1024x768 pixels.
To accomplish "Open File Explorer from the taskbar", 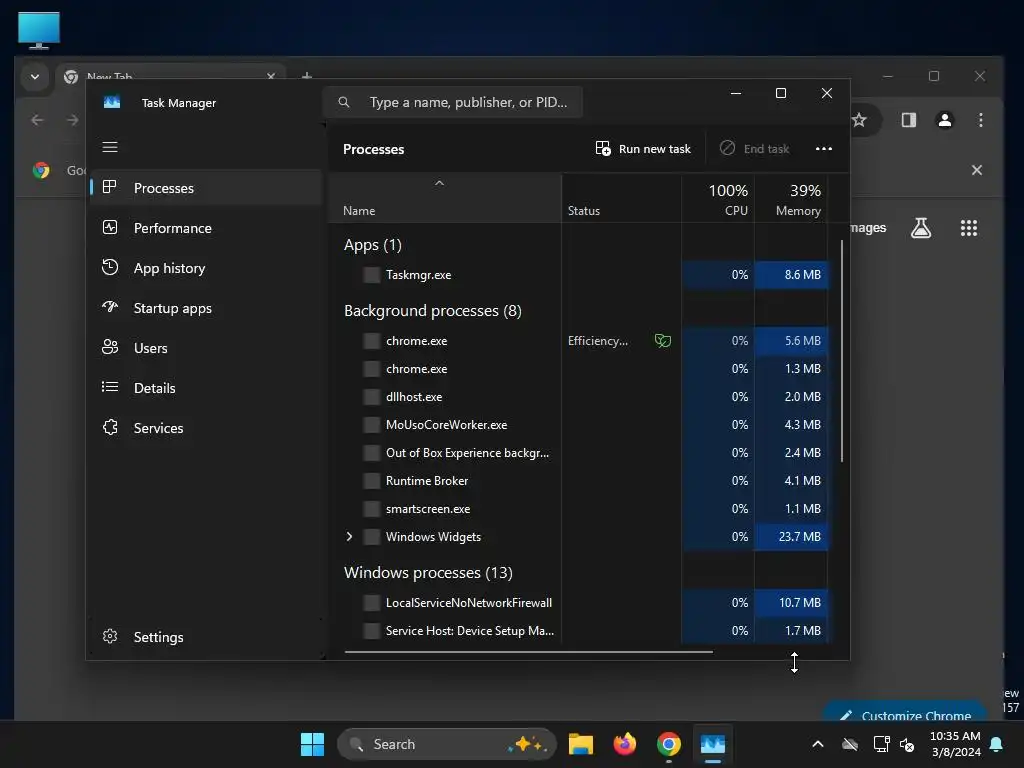I will (581, 744).
